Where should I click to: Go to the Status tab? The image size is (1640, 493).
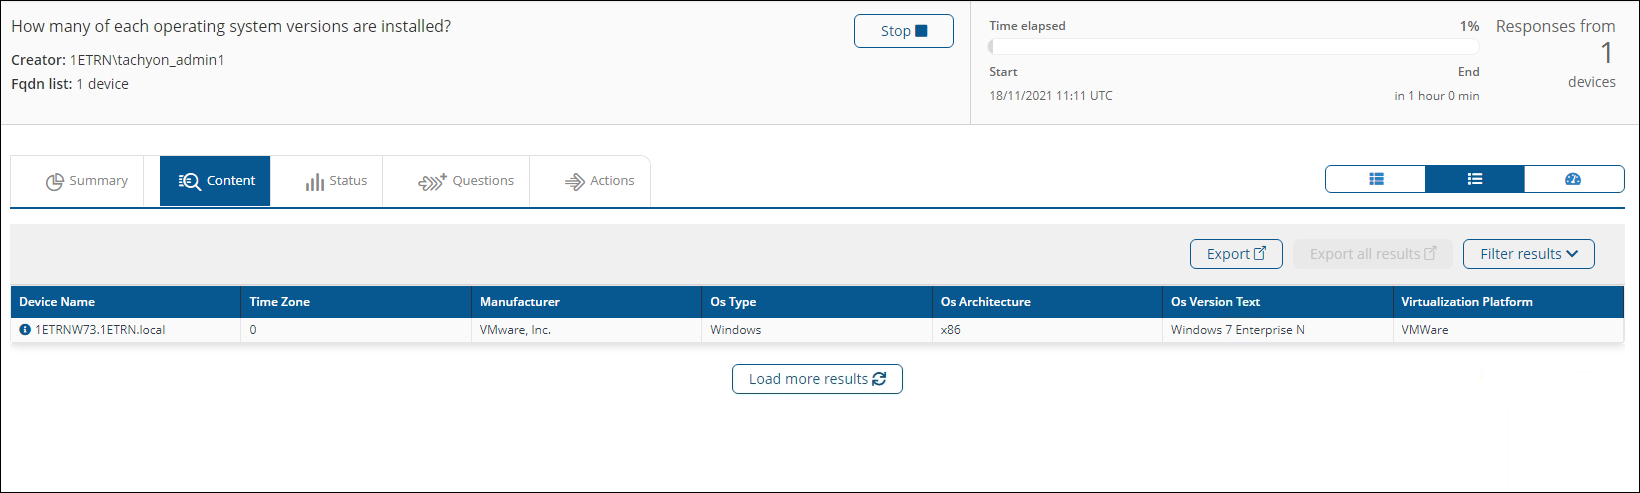[336, 181]
